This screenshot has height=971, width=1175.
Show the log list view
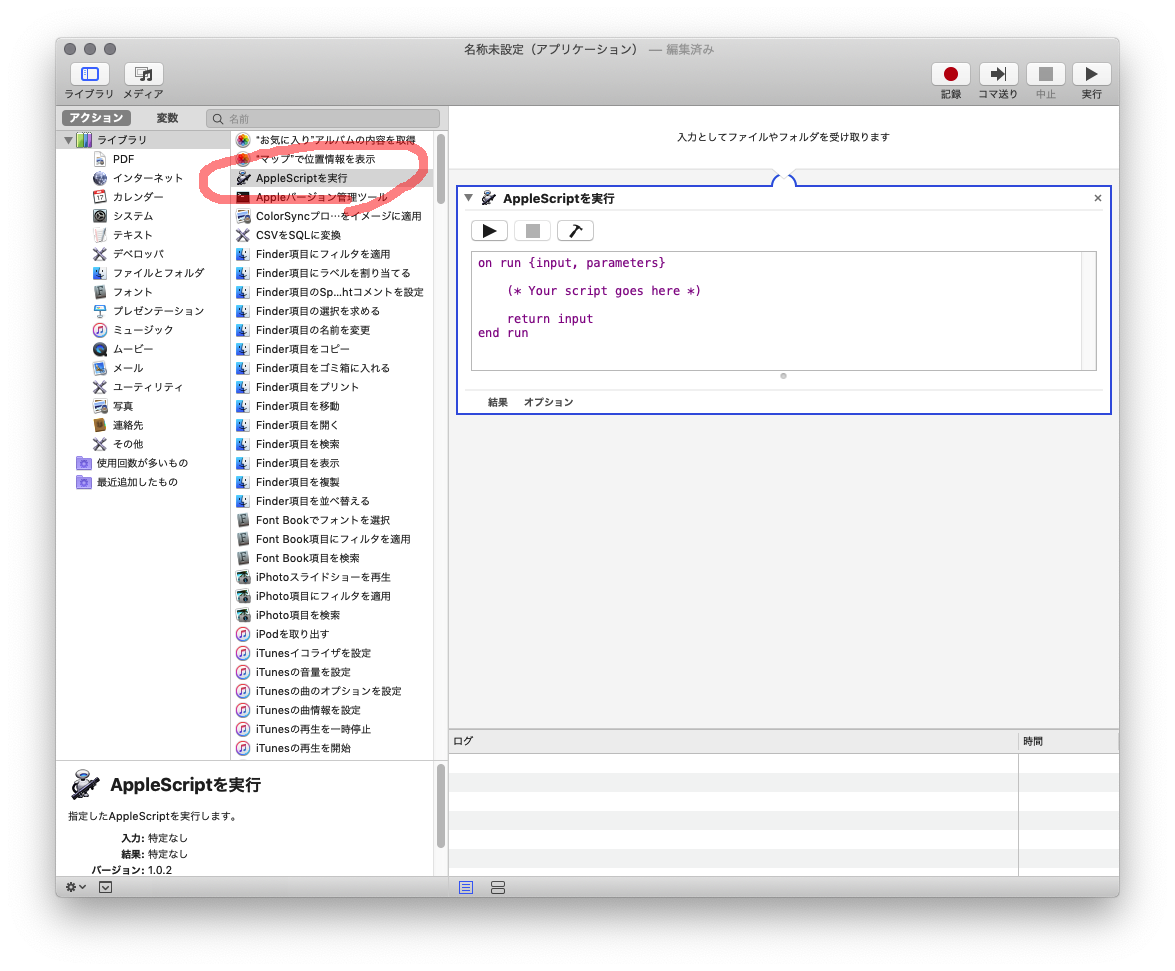466,888
